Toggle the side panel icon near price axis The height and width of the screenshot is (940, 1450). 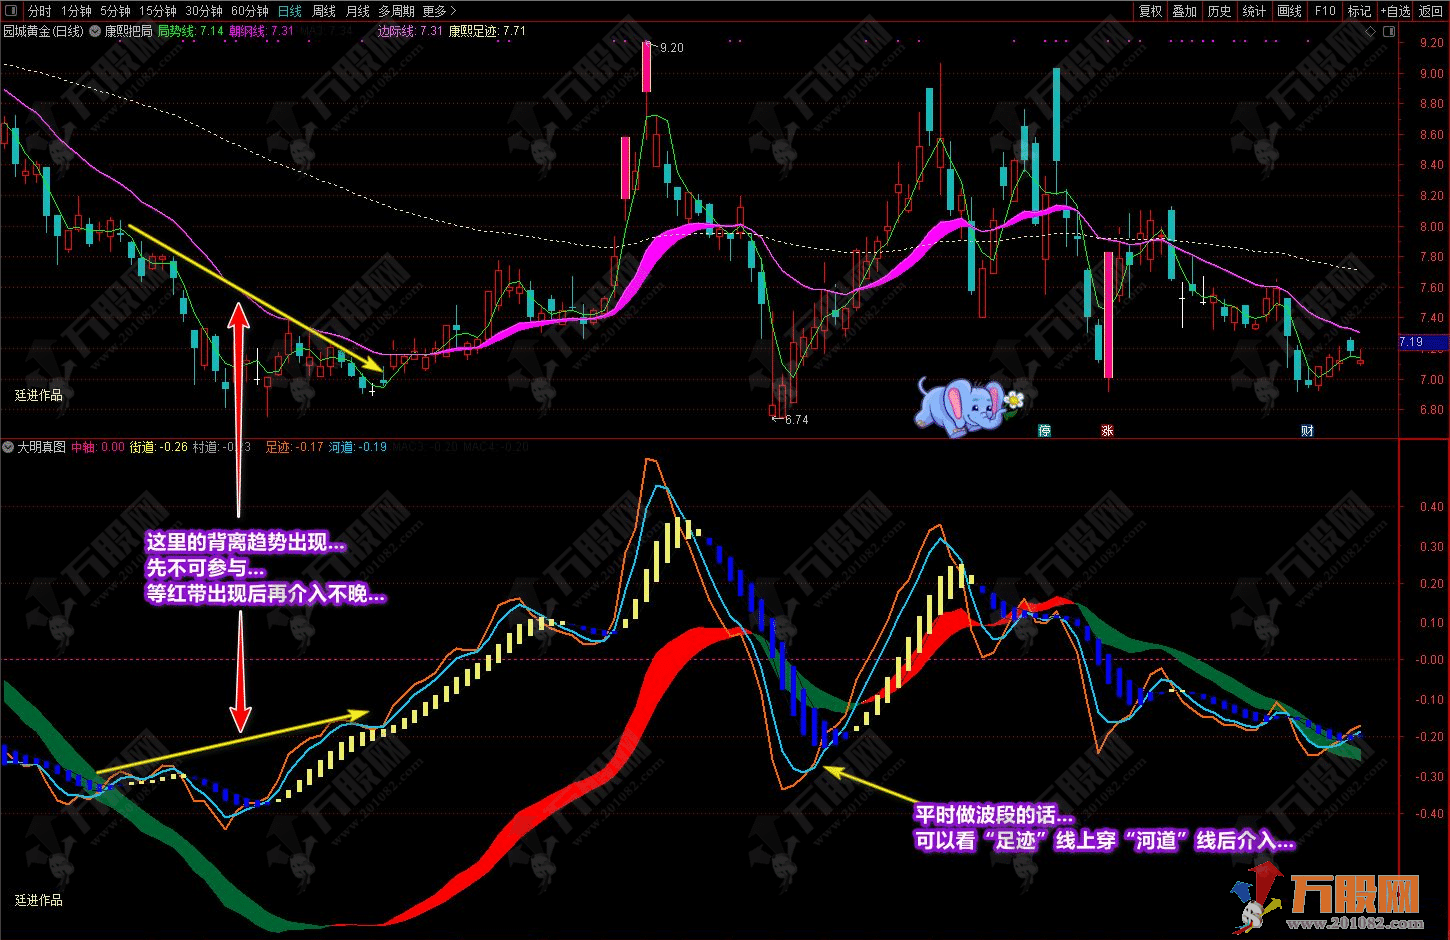click(1388, 31)
